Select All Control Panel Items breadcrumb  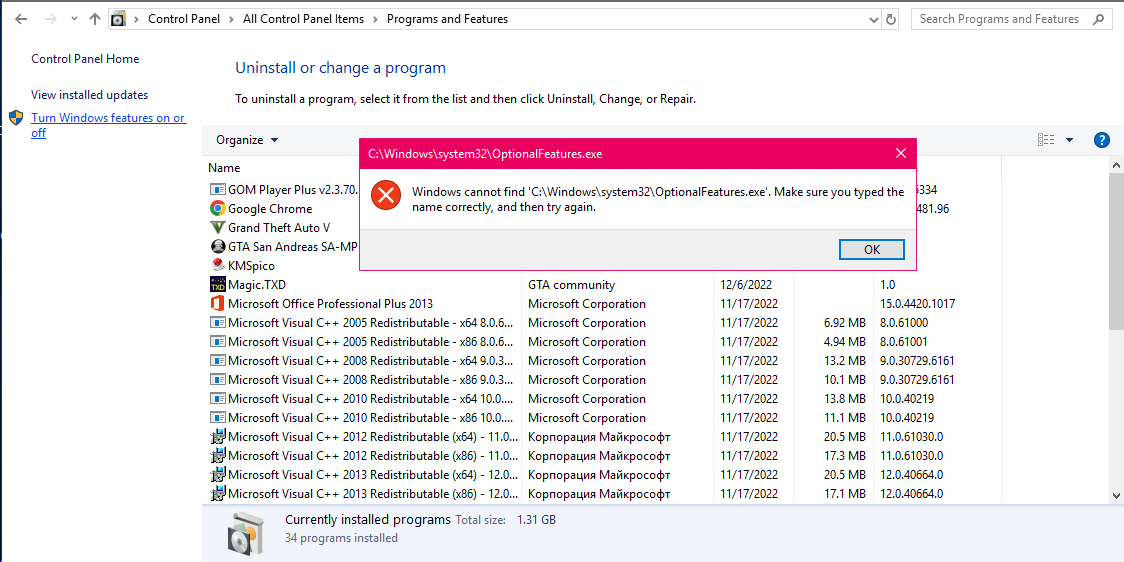tap(303, 19)
